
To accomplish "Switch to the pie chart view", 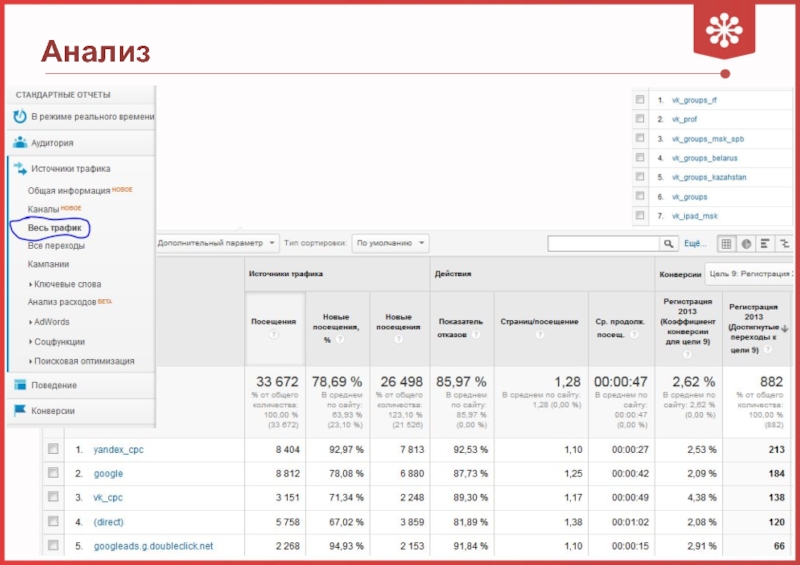I will 745,244.
